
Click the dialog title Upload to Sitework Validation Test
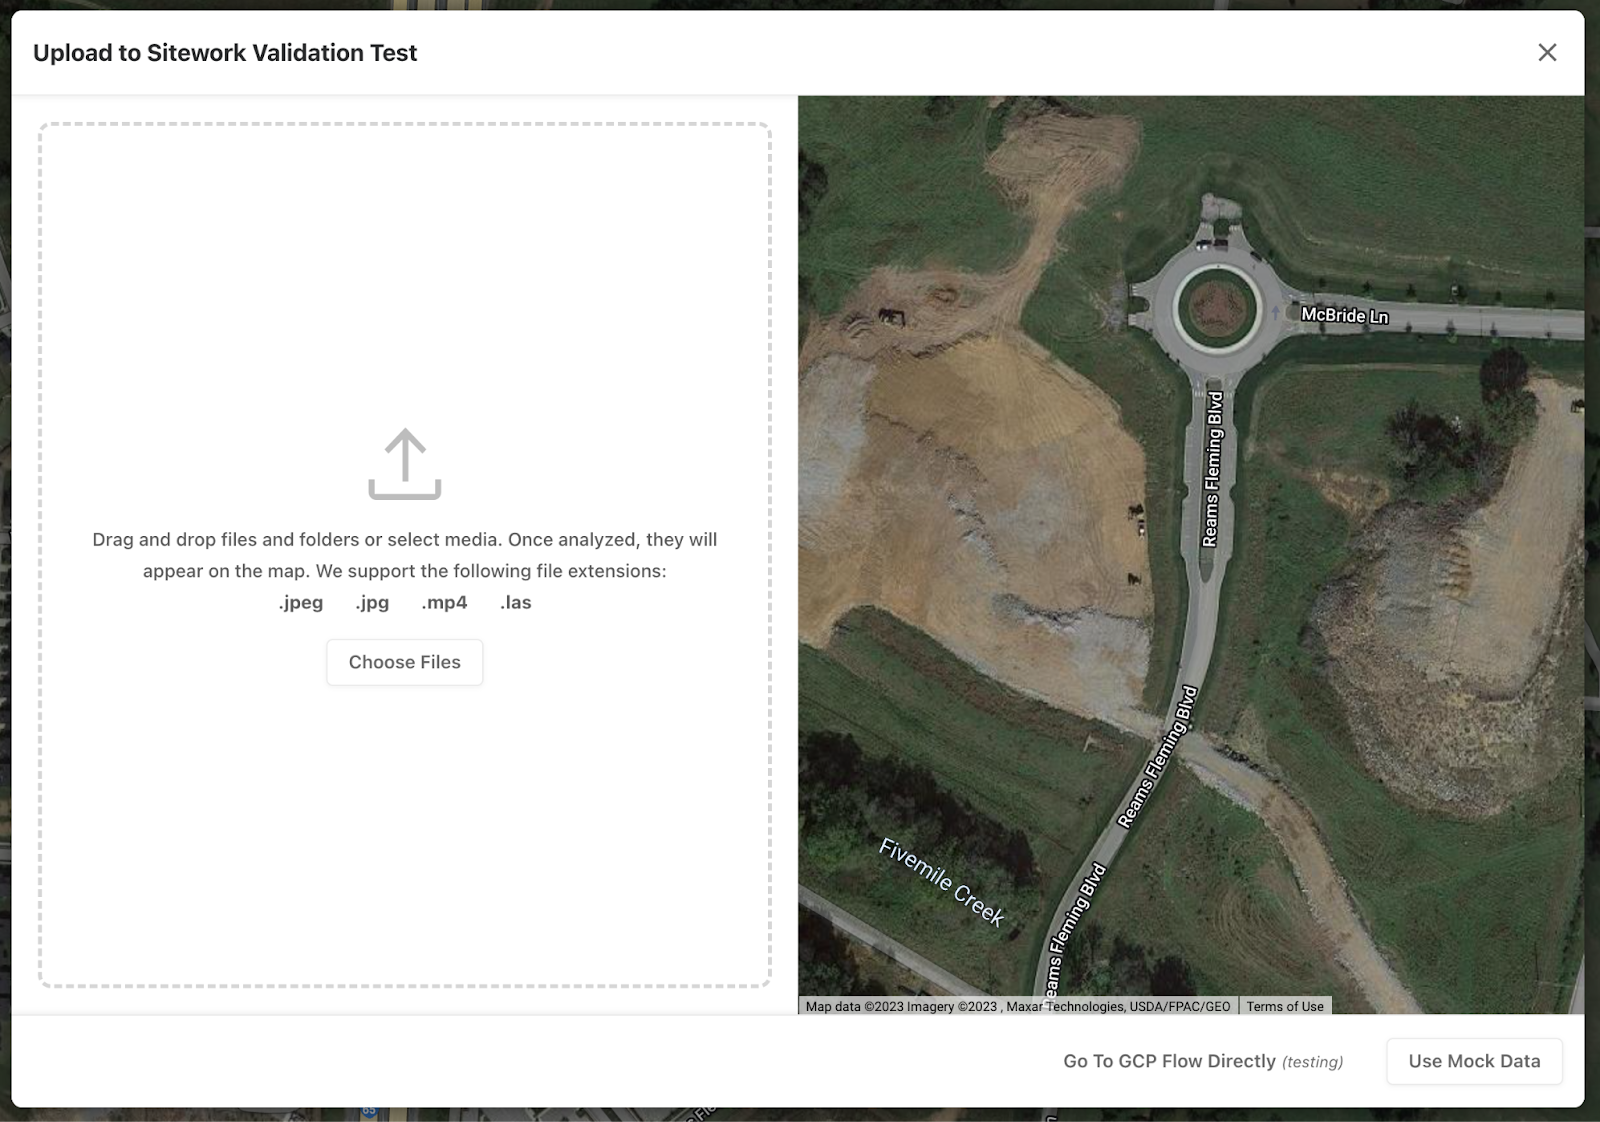coord(225,53)
